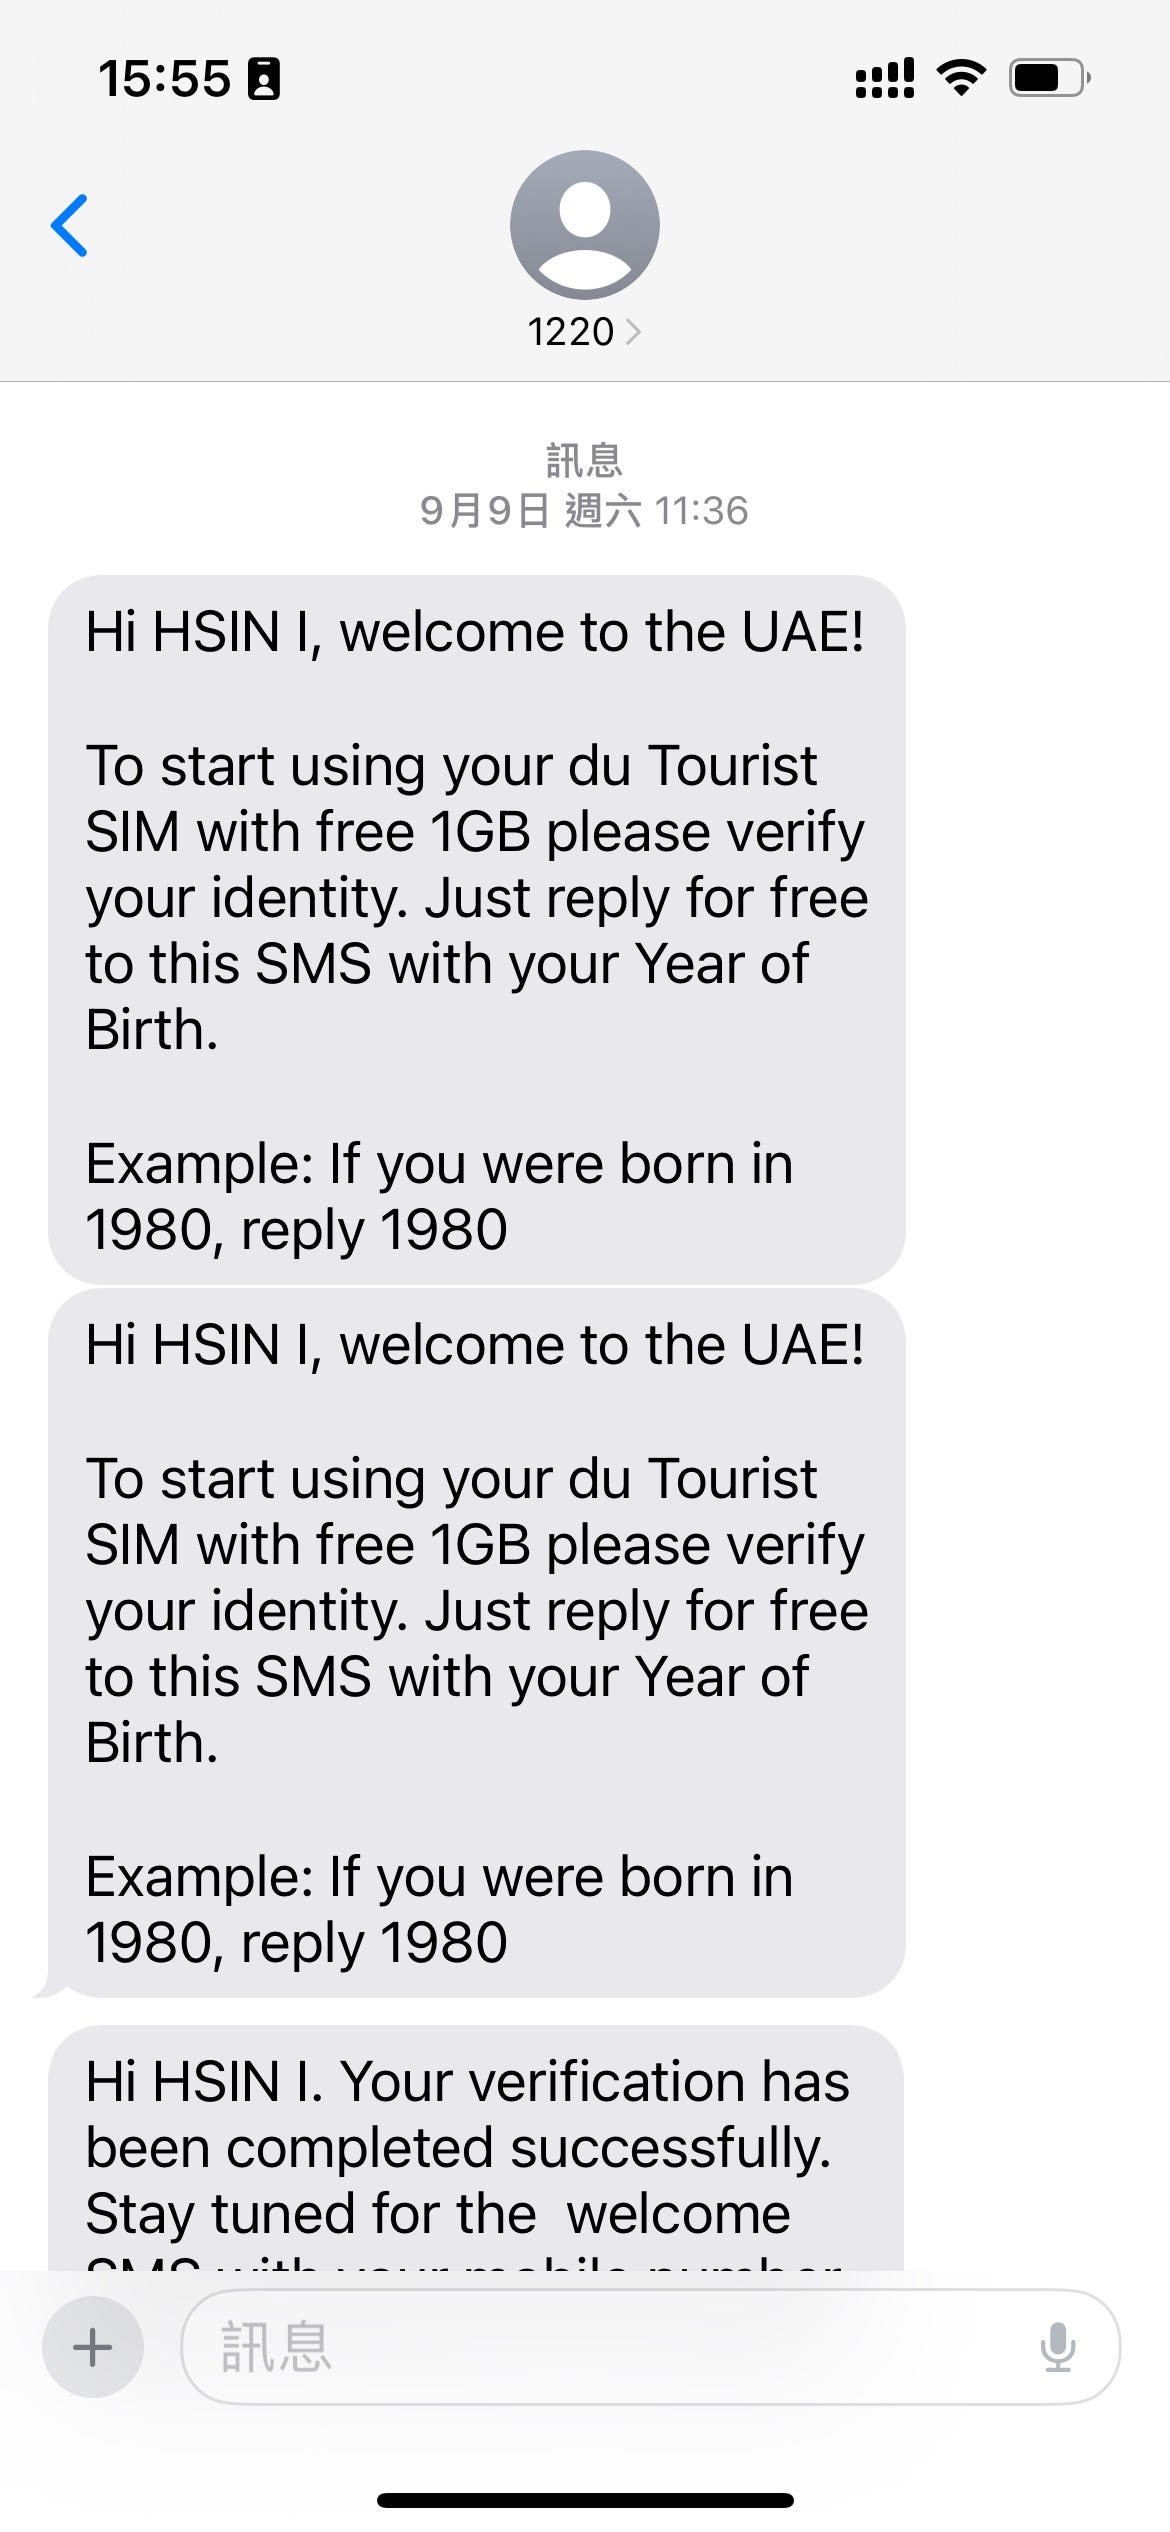This screenshot has width=1170, height=2532.
Task: Select the first welcome to UAE message
Action: (476, 930)
